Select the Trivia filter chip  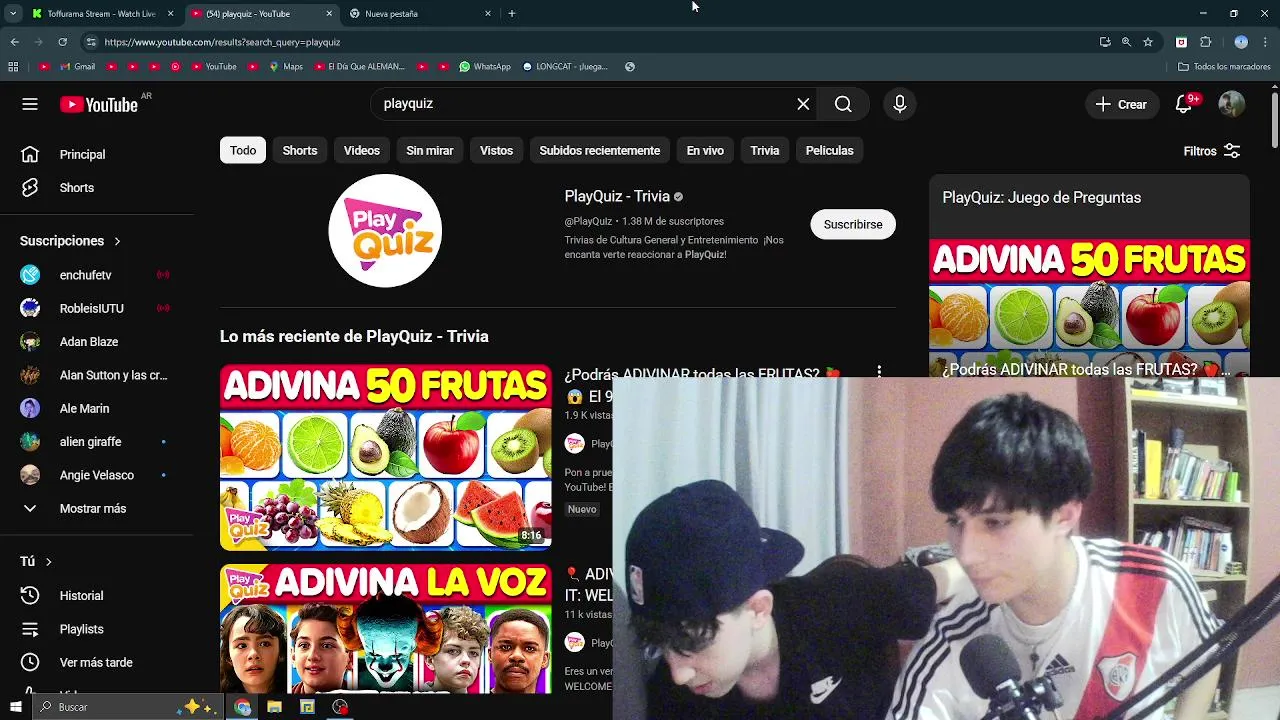pos(765,150)
